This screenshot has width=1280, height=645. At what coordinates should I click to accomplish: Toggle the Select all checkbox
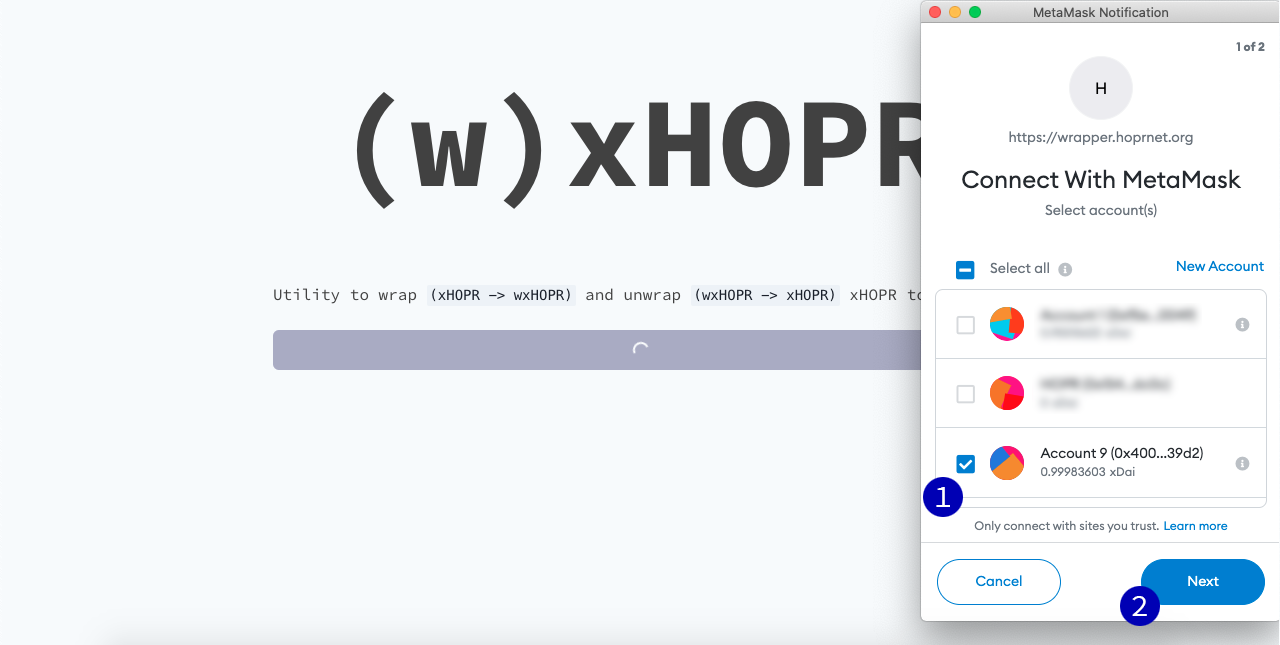click(x=966, y=269)
